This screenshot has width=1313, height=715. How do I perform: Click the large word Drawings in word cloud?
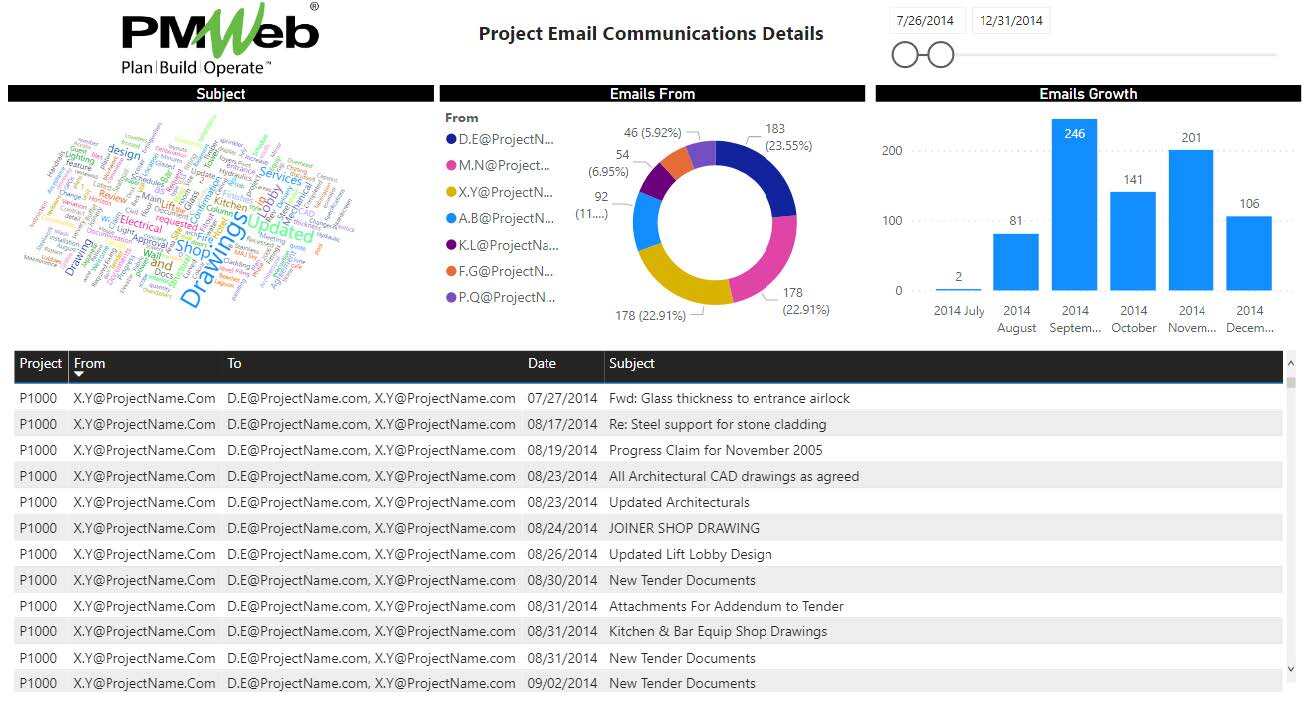215,262
